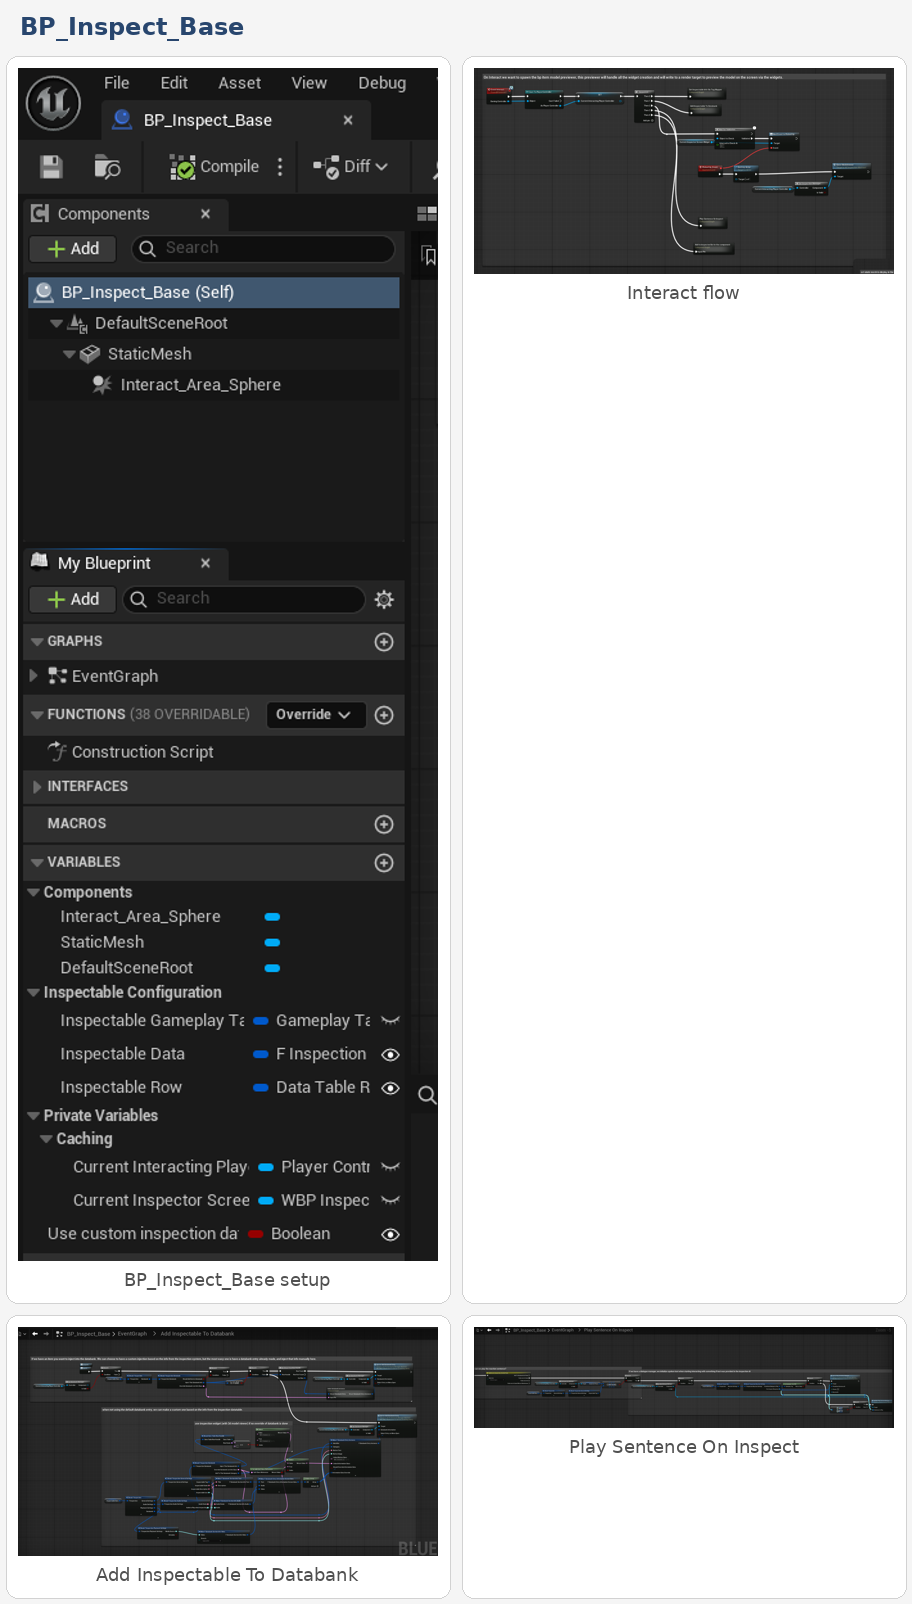Viewport: 912px width, 1604px height.
Task: Open the Asset menu
Action: 239,83
